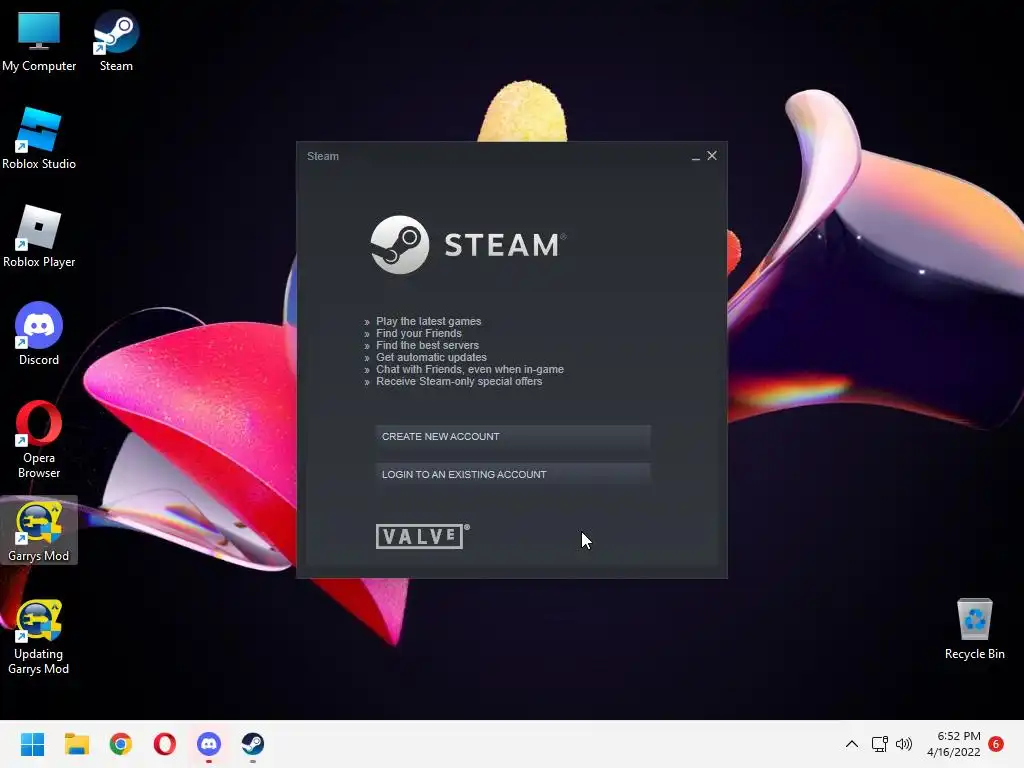Open the volume tray icon
Viewport: 1024px width, 768px height.
tap(904, 744)
